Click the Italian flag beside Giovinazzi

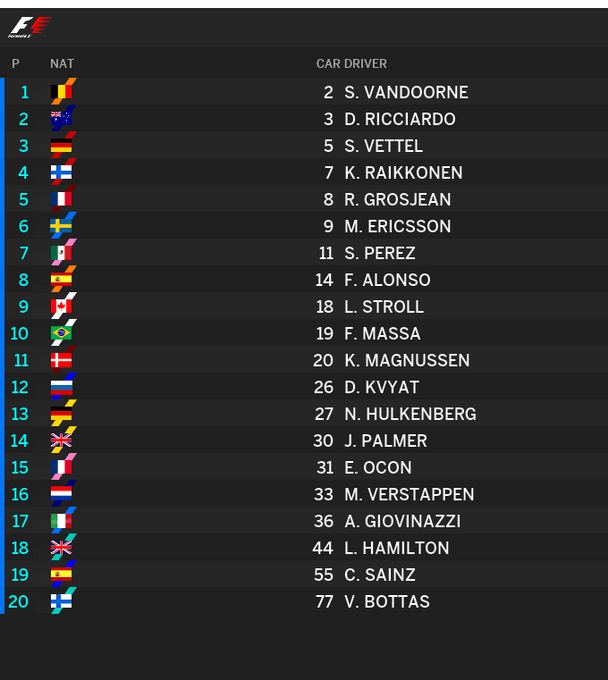point(61,522)
